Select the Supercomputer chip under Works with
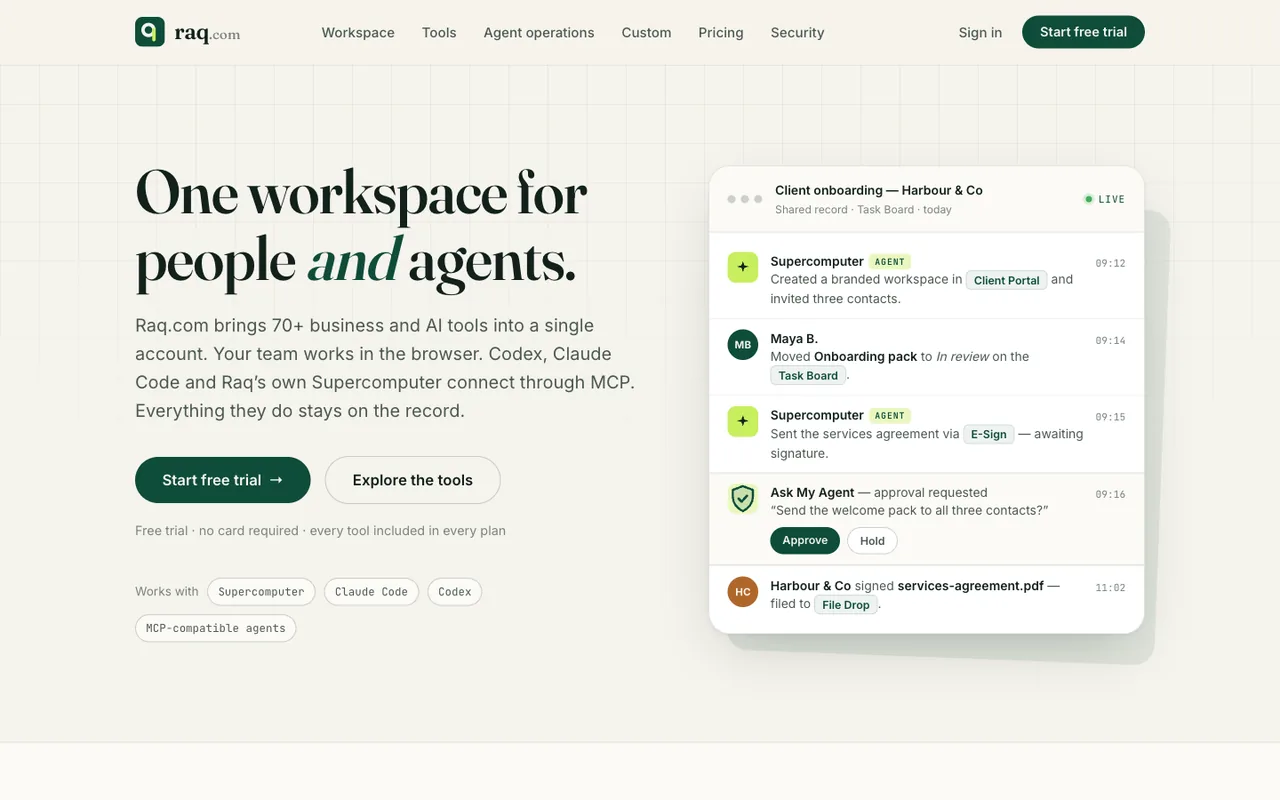 point(261,592)
